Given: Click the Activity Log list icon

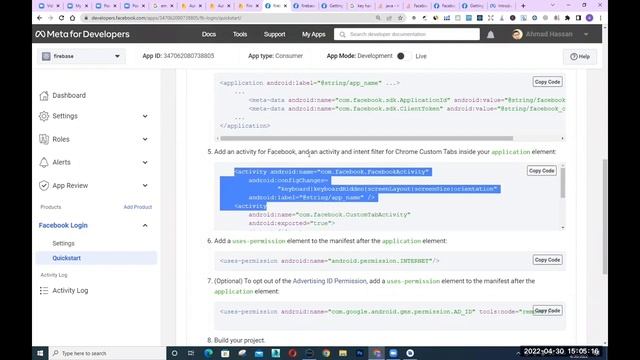Looking at the screenshot, I should point(44,291).
